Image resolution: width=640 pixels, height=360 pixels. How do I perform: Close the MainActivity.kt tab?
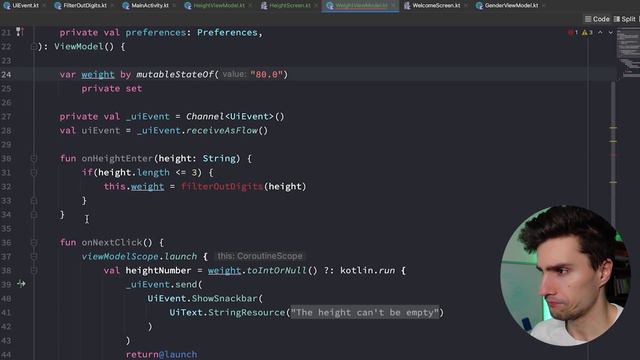tap(174, 6)
